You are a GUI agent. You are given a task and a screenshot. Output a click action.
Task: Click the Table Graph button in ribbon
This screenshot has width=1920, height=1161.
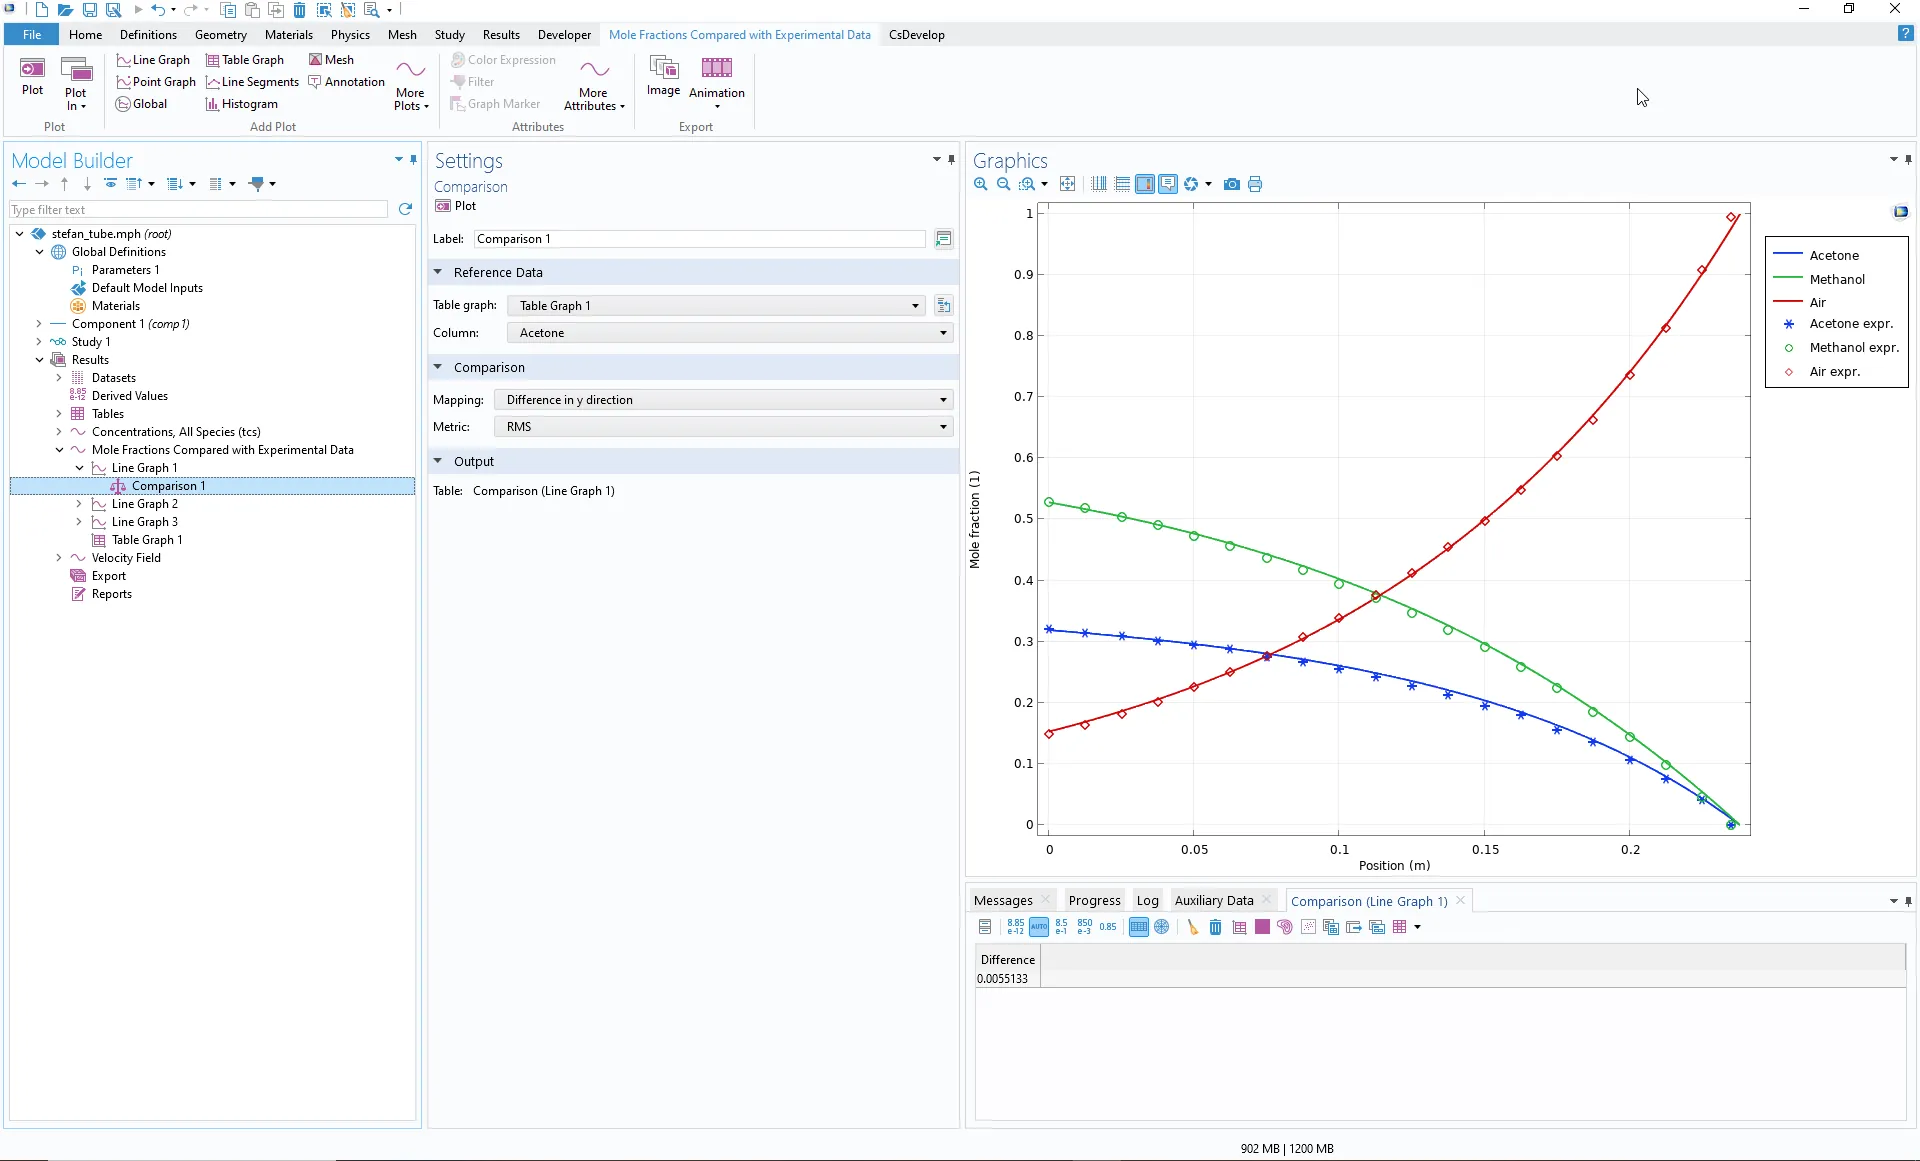245,60
